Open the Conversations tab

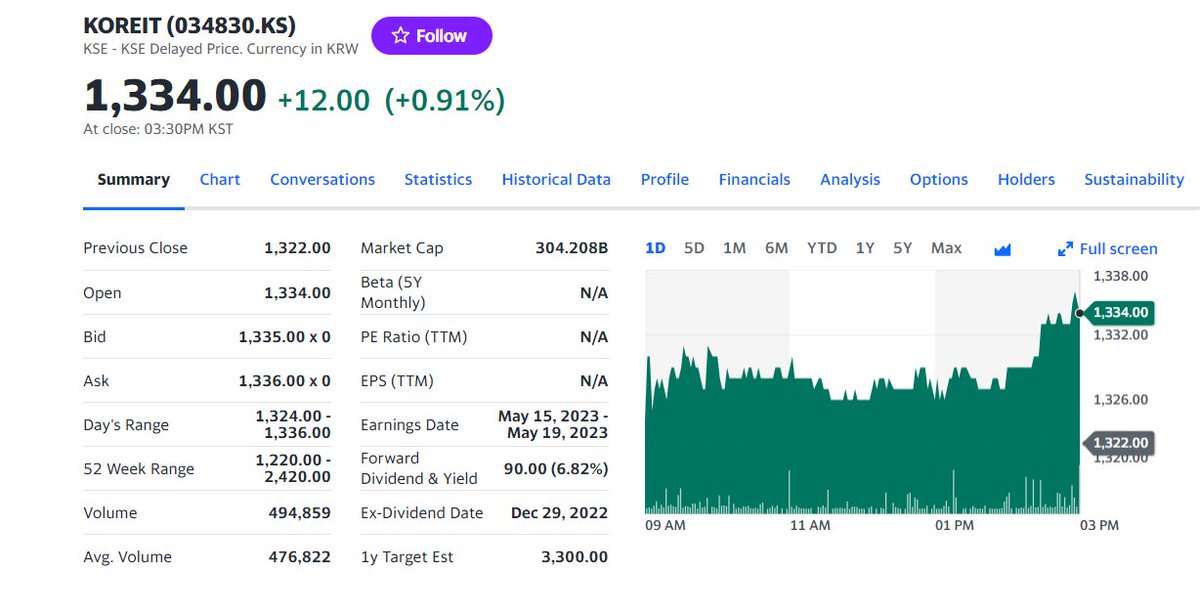[x=322, y=180]
